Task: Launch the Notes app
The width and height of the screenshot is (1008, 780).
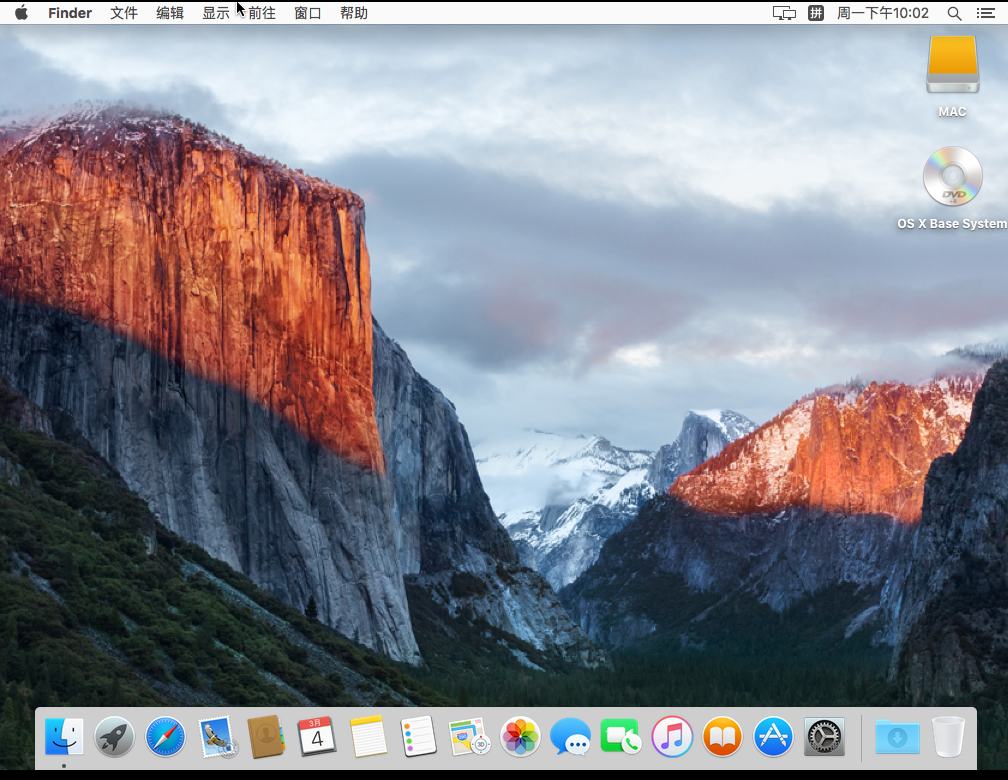Action: tap(367, 737)
